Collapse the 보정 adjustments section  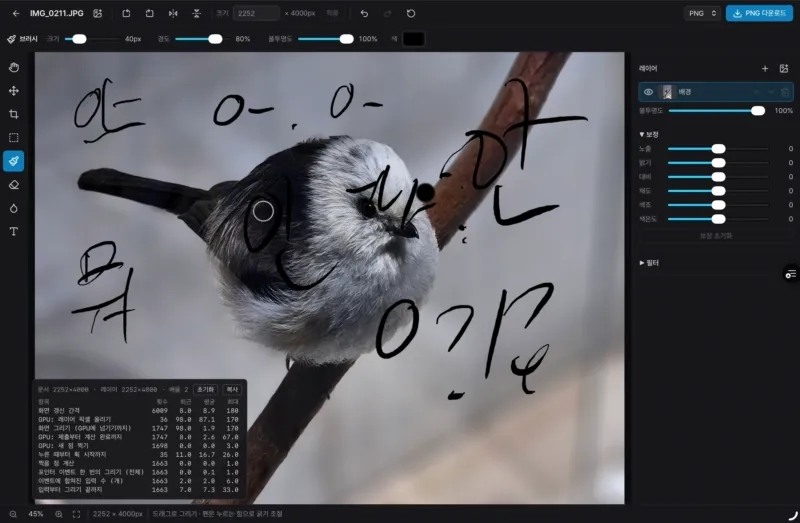649,135
